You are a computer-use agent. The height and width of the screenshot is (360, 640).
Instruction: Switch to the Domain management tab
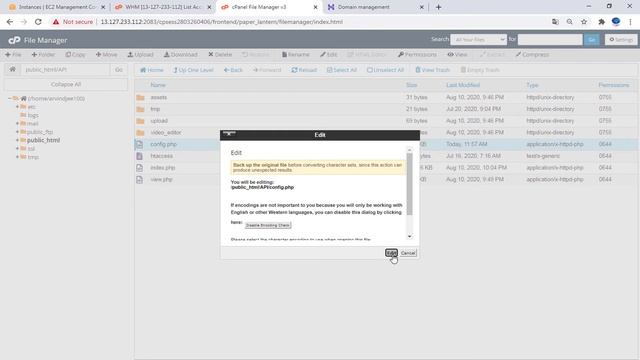[x=376, y=7]
